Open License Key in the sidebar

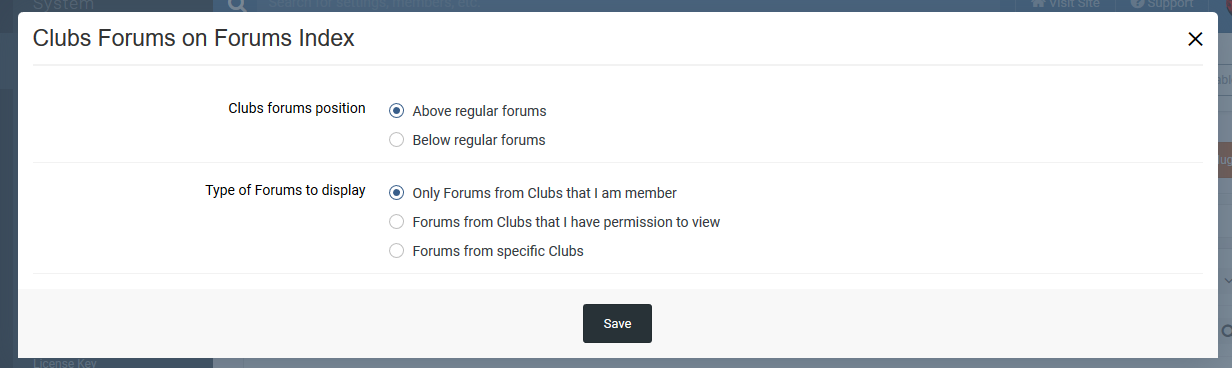tap(65, 363)
